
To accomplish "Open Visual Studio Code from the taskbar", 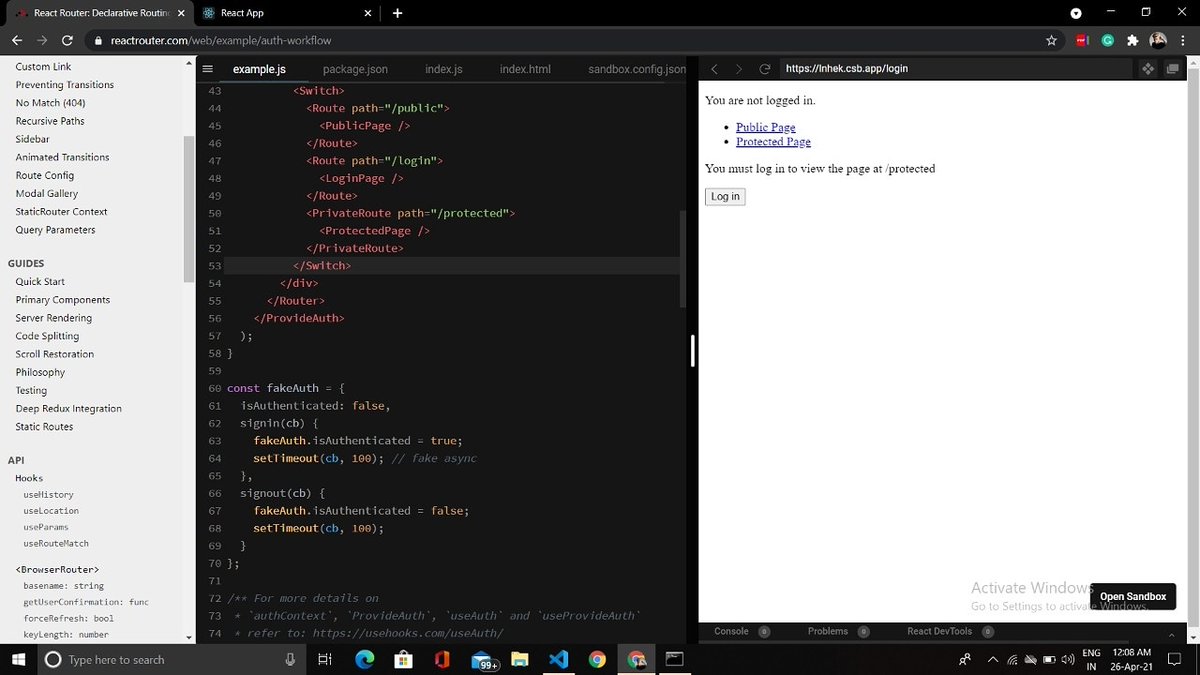I will (558, 659).
